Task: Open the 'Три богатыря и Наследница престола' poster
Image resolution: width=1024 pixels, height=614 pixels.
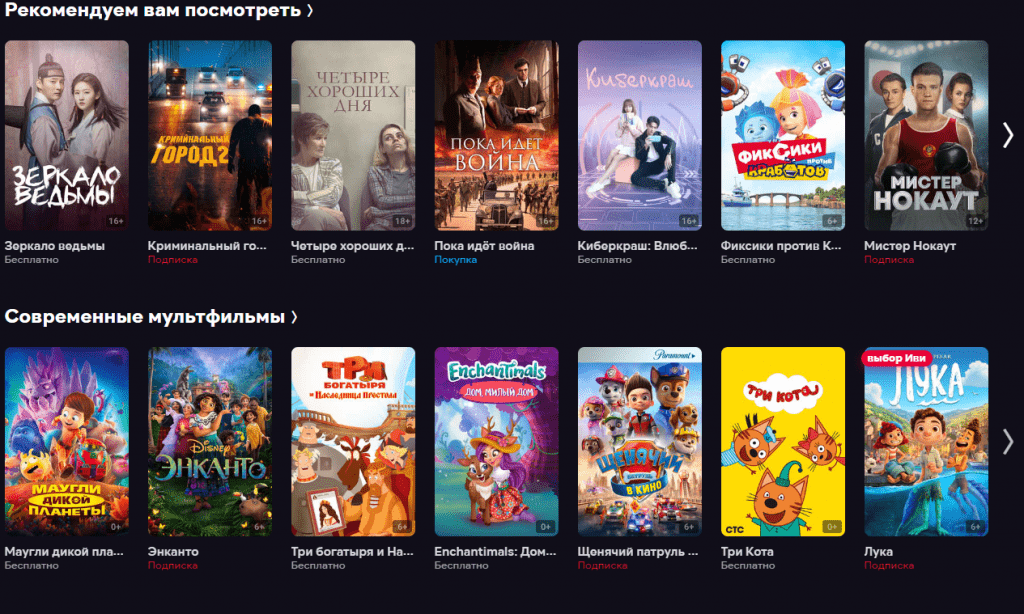Action: pos(353,442)
